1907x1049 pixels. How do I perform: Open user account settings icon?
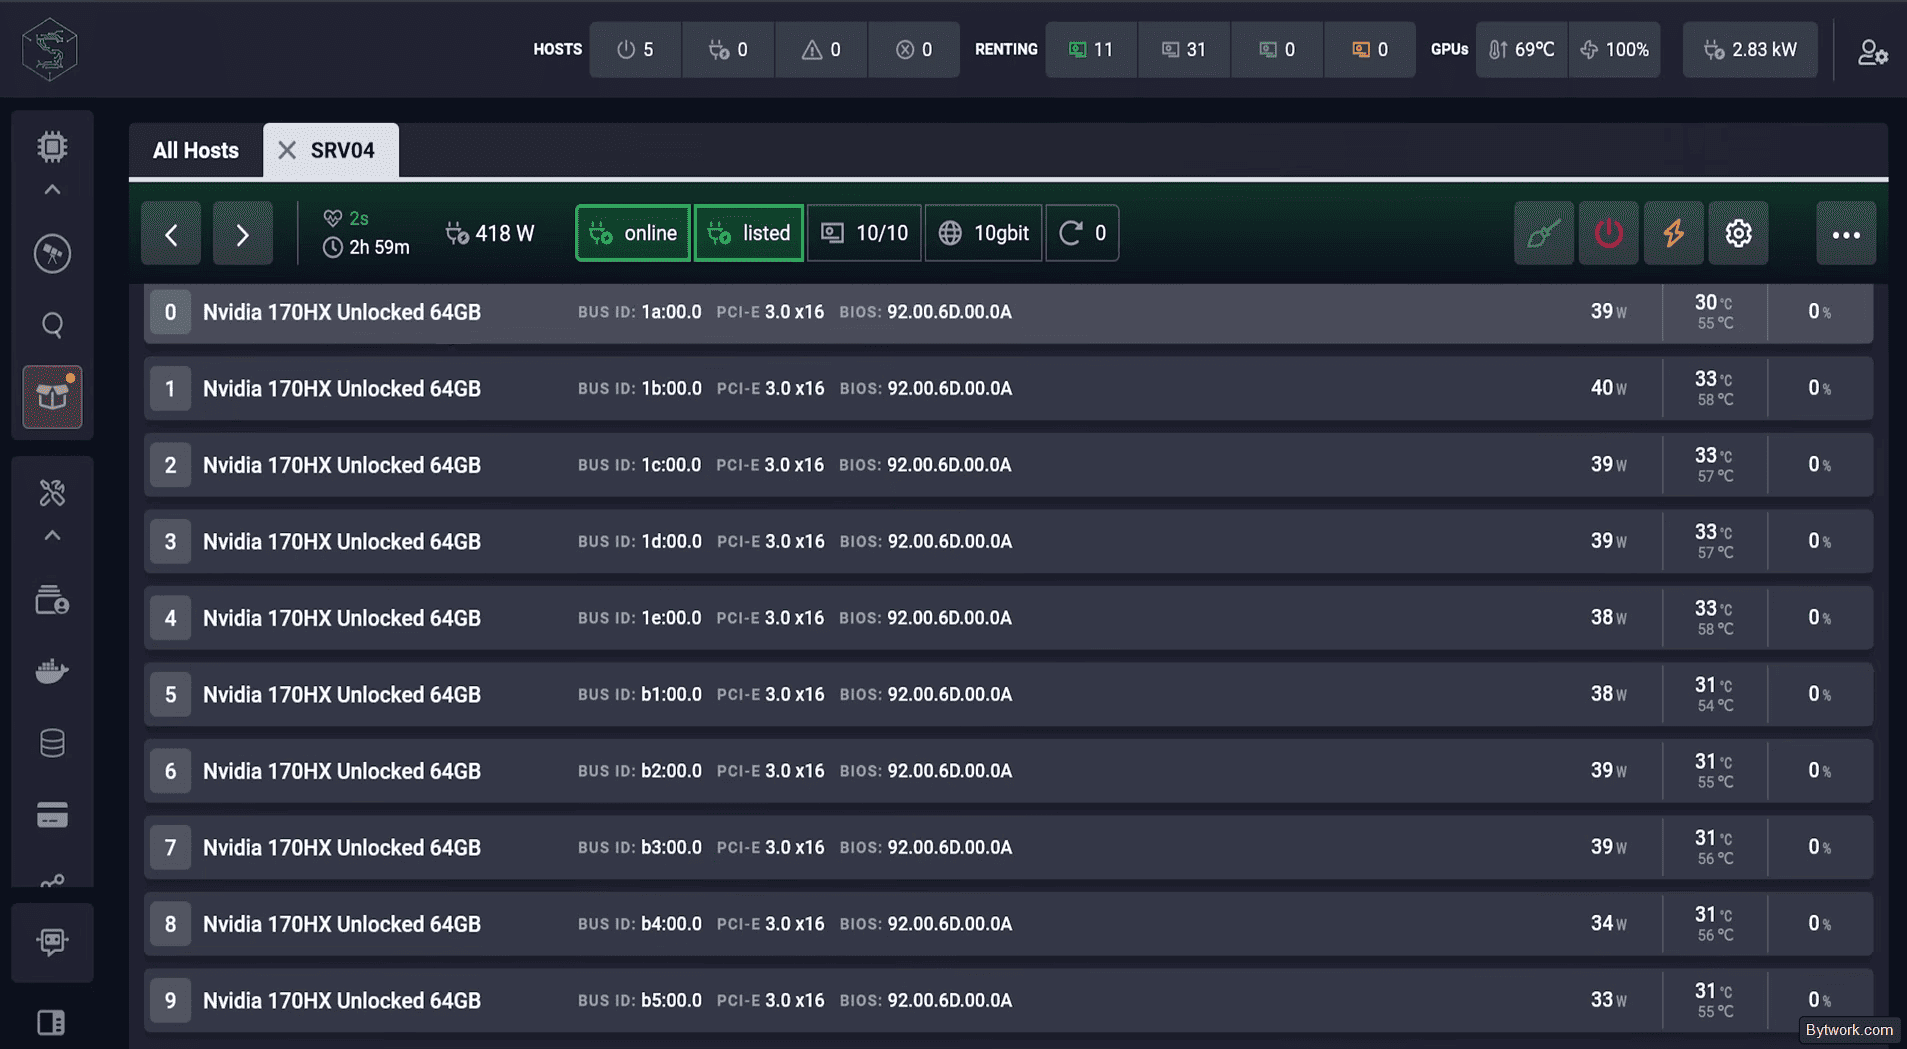tap(1872, 51)
